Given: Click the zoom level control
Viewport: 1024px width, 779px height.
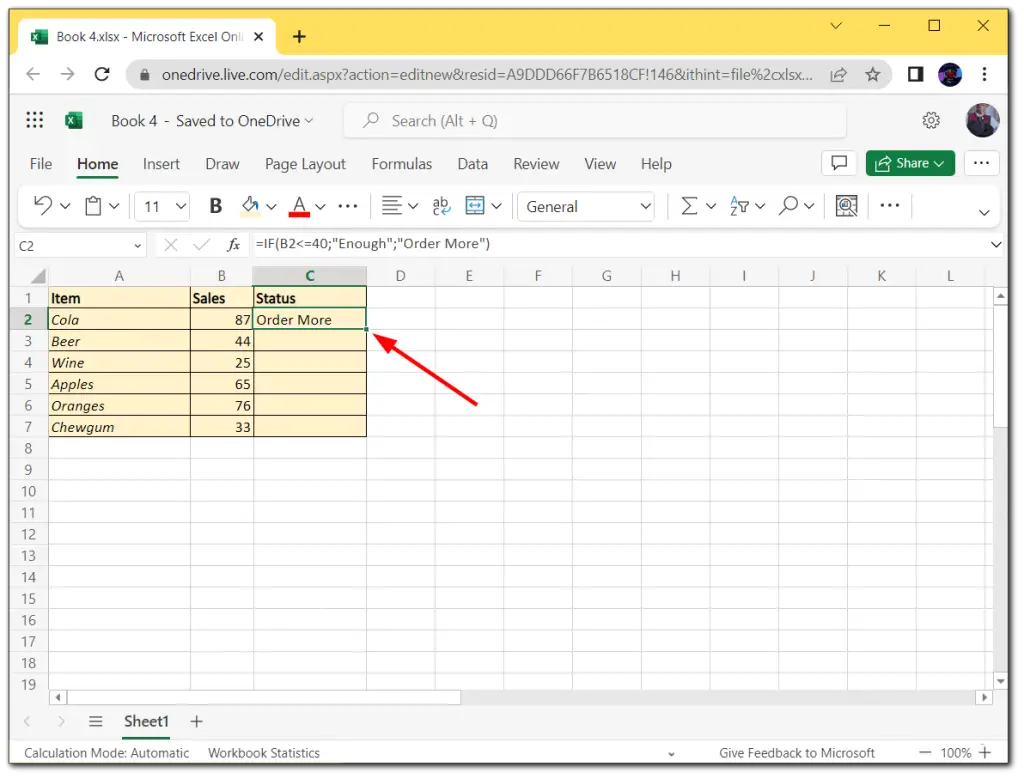Looking at the screenshot, I should point(956,752).
